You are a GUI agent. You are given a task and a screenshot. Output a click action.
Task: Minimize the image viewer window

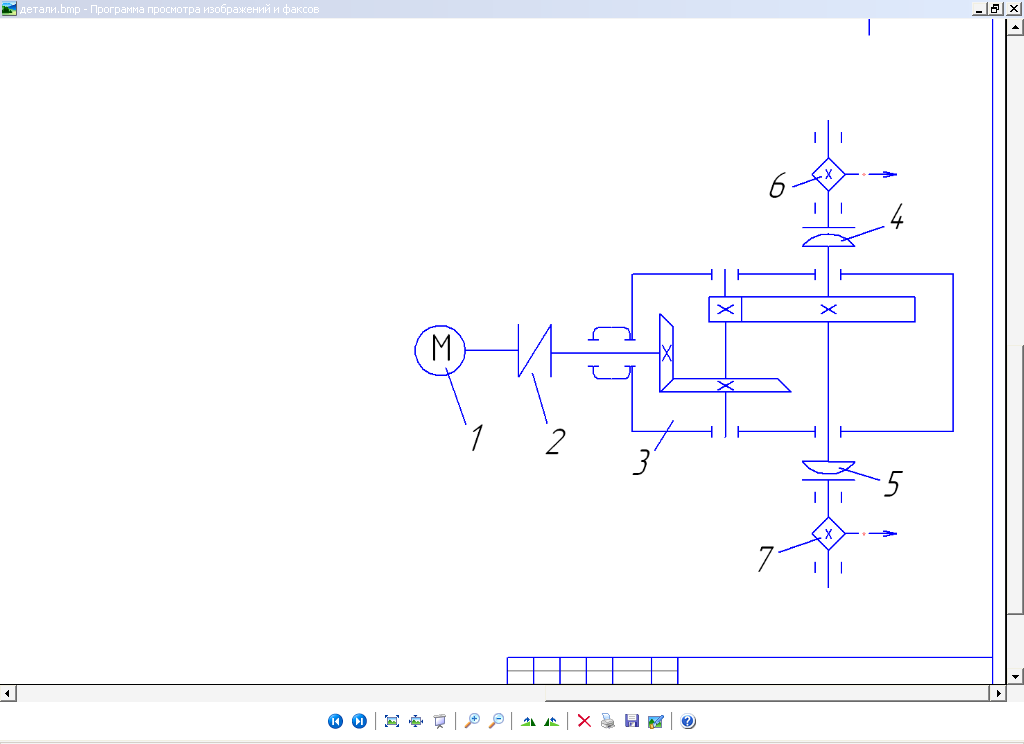pyautogui.click(x=978, y=8)
